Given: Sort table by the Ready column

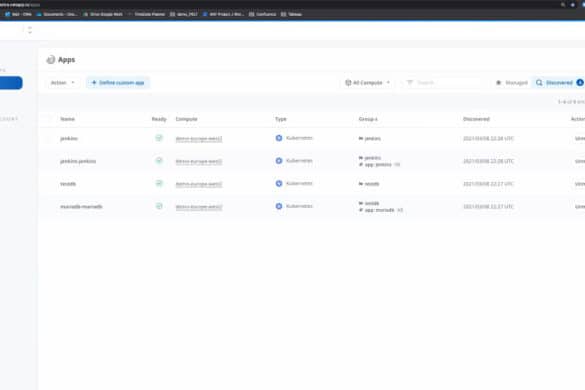Looking at the screenshot, I should pos(159,119).
